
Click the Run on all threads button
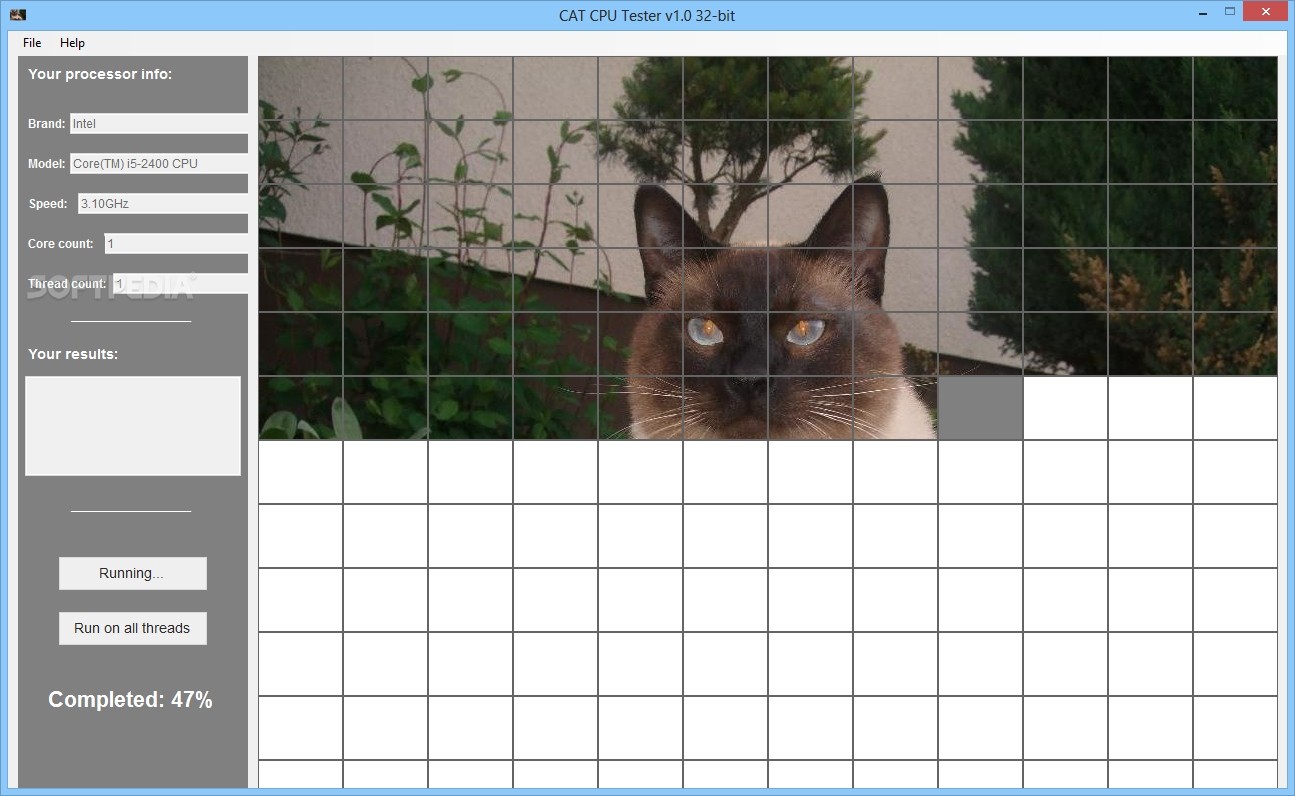[x=132, y=628]
